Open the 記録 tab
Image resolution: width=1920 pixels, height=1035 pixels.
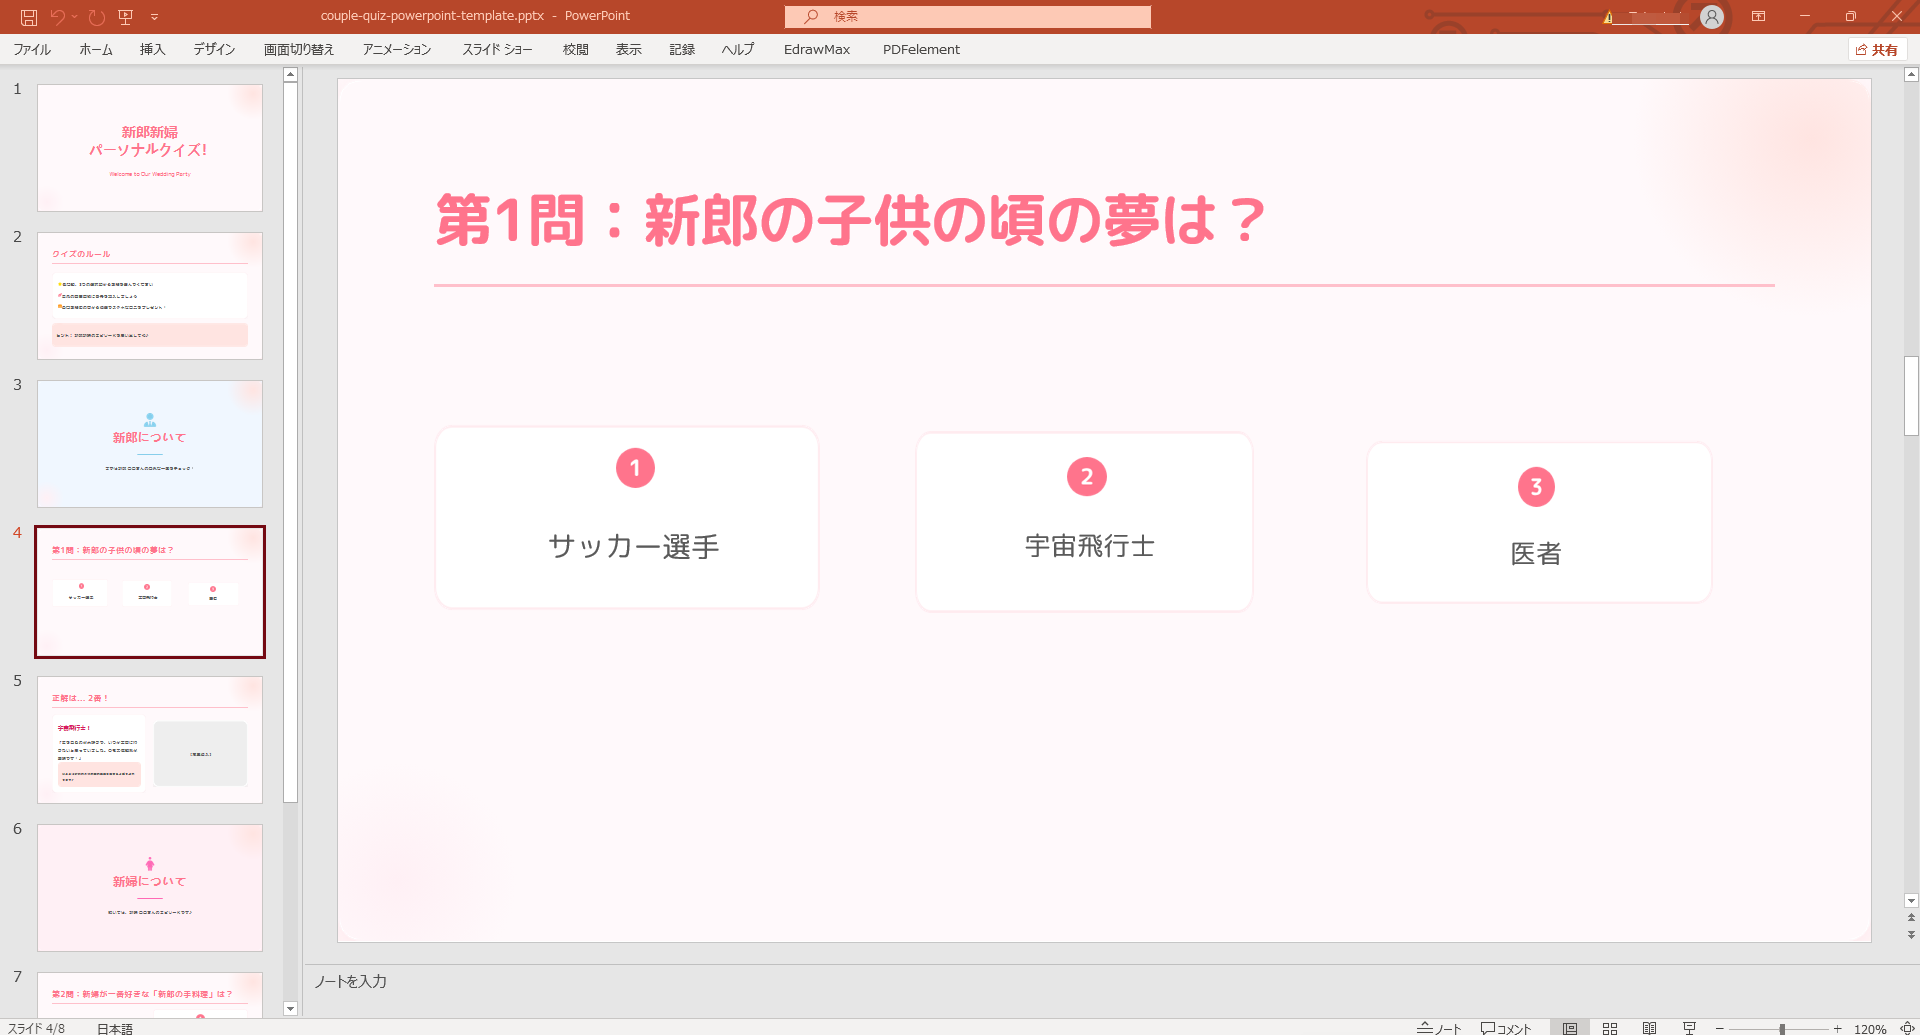pos(682,49)
